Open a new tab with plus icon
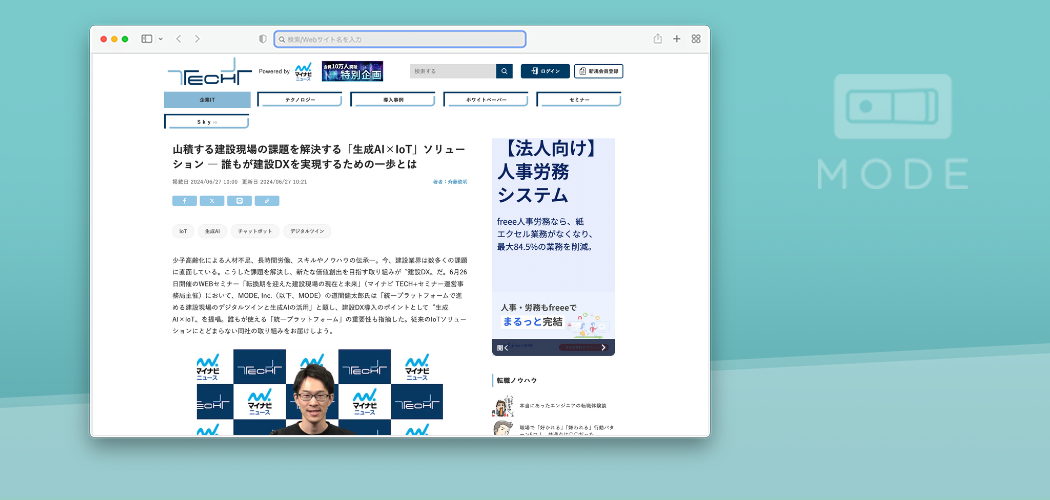Image resolution: width=1050 pixels, height=500 pixels. pos(677,39)
